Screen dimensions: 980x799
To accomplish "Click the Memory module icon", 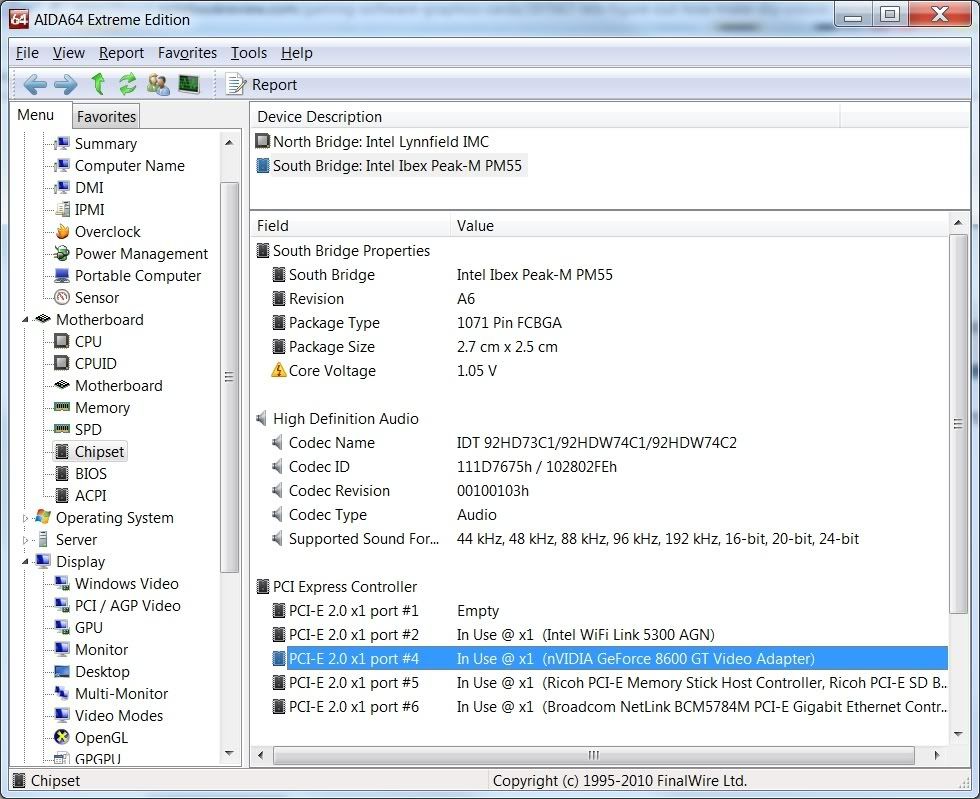I will tap(62, 408).
